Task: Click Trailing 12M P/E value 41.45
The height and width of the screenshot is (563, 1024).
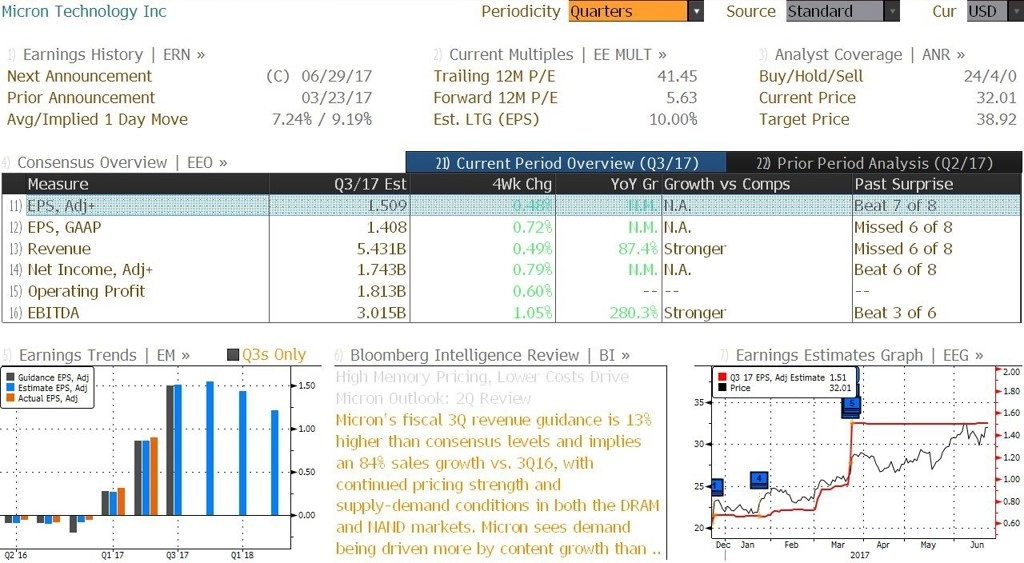Action: (x=677, y=76)
